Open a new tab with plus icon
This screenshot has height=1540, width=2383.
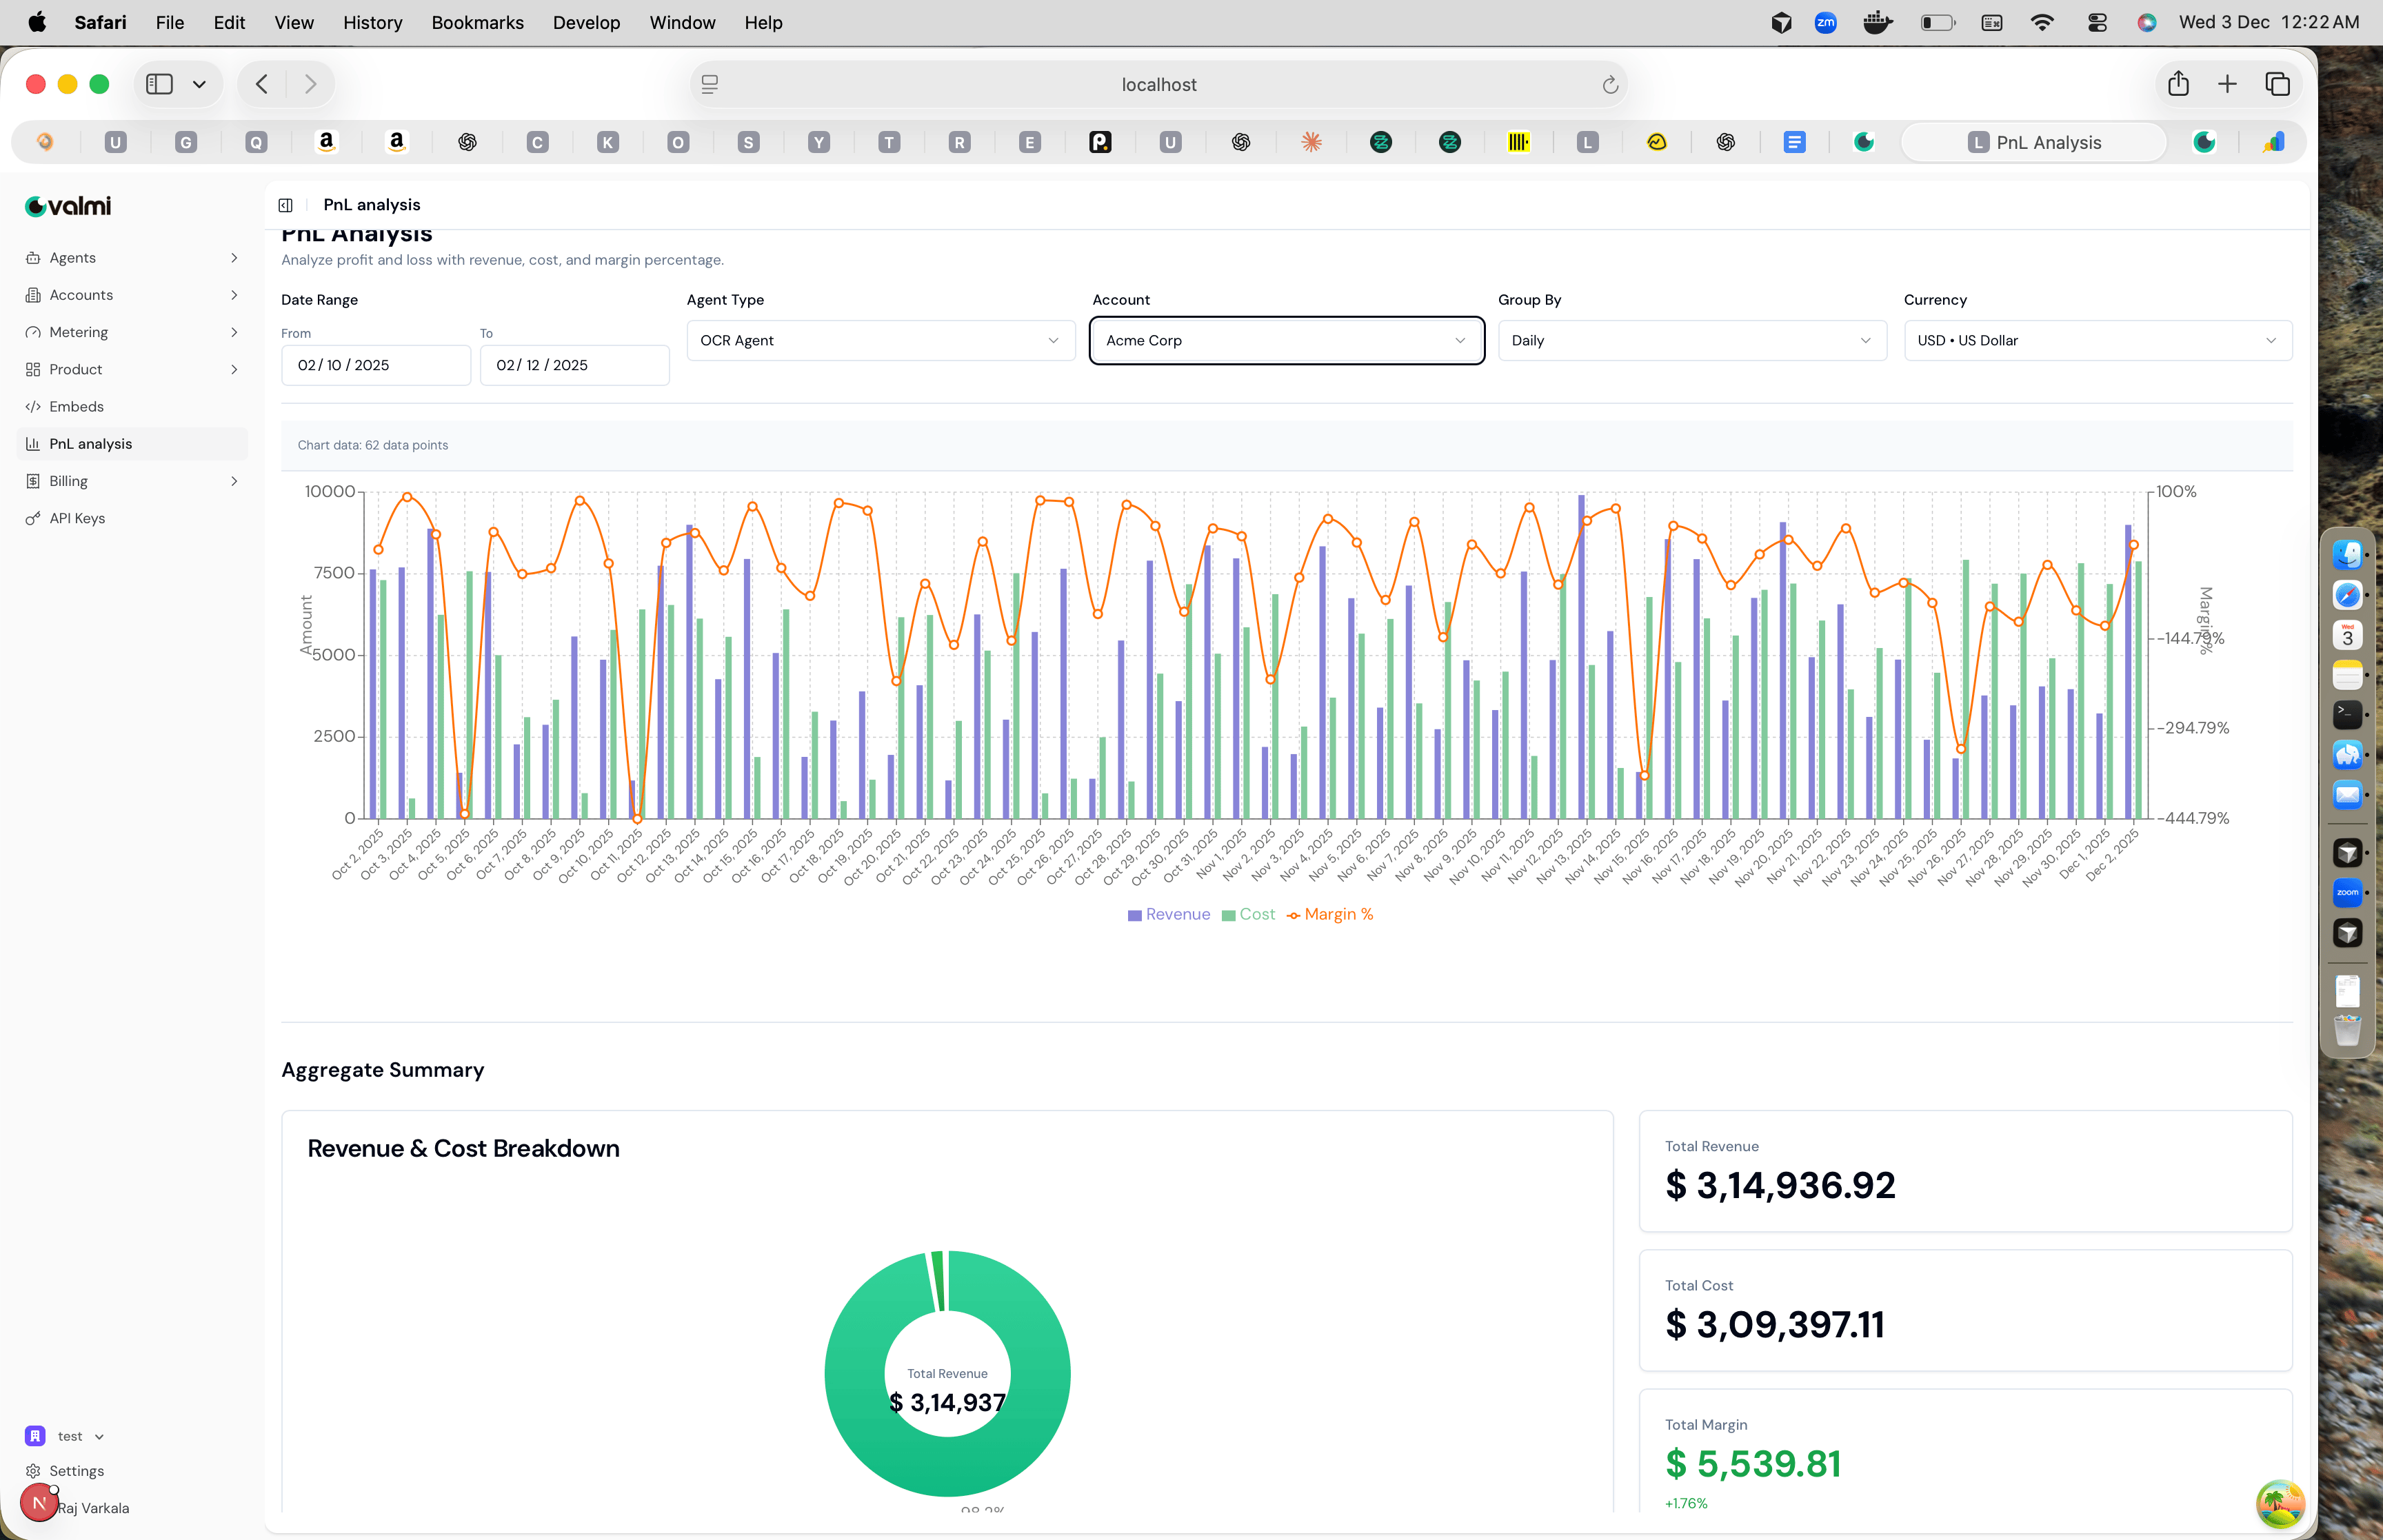coord(2227,84)
